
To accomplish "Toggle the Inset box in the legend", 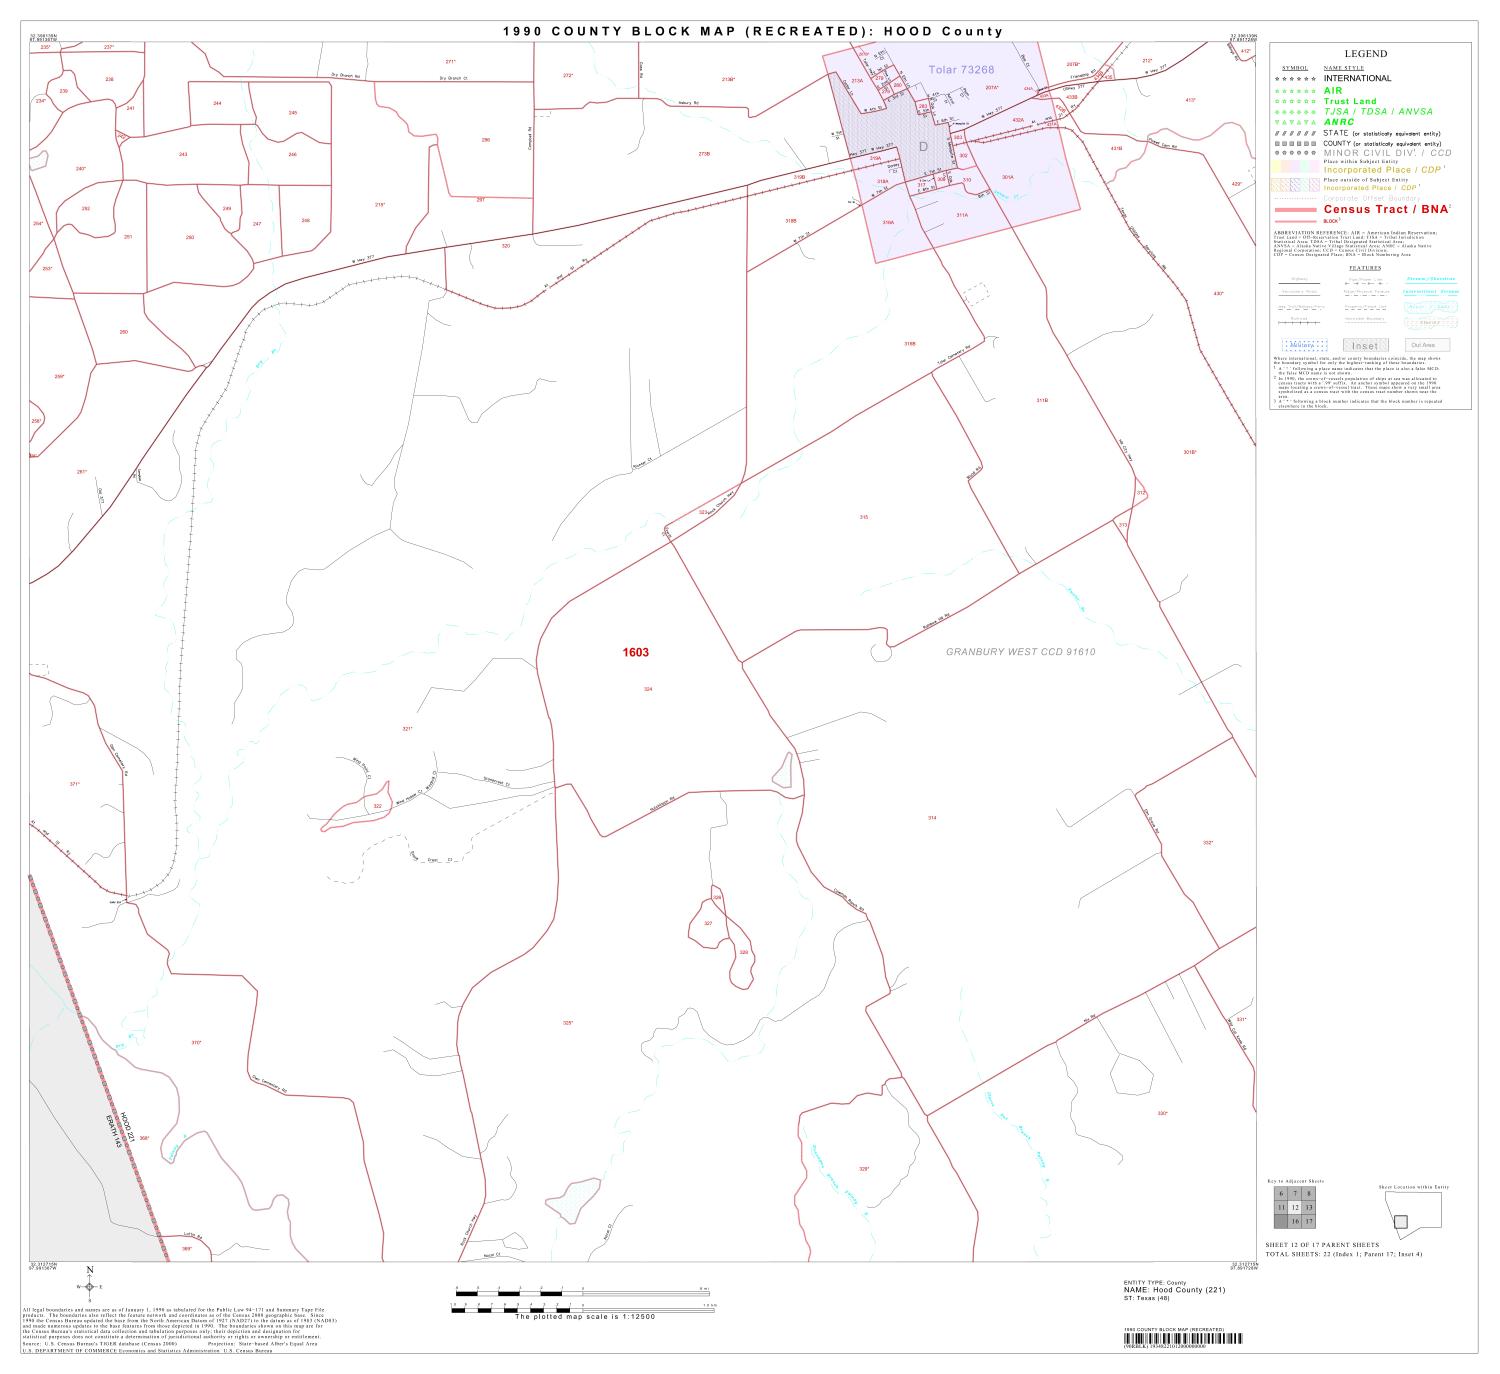I will 1366,345.
